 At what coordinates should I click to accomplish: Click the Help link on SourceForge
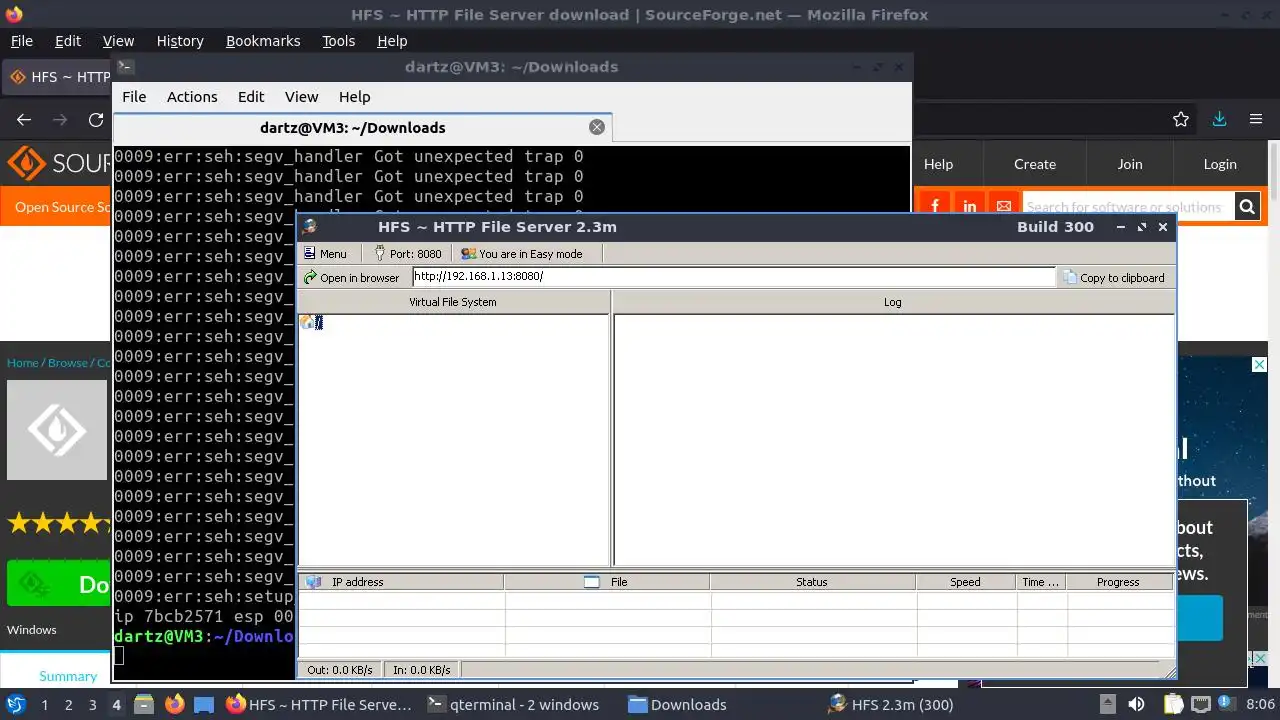click(x=938, y=164)
